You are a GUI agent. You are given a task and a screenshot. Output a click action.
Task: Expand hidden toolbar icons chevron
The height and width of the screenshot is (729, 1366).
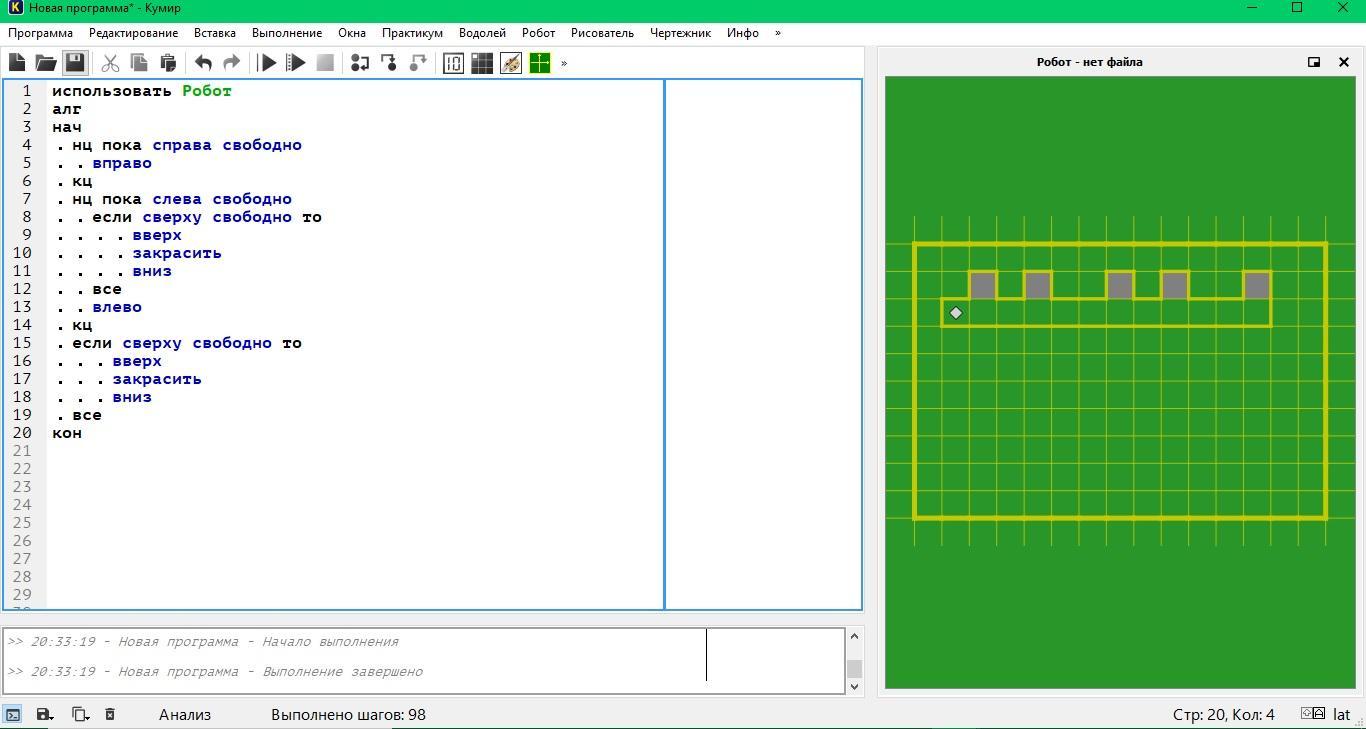(x=564, y=63)
